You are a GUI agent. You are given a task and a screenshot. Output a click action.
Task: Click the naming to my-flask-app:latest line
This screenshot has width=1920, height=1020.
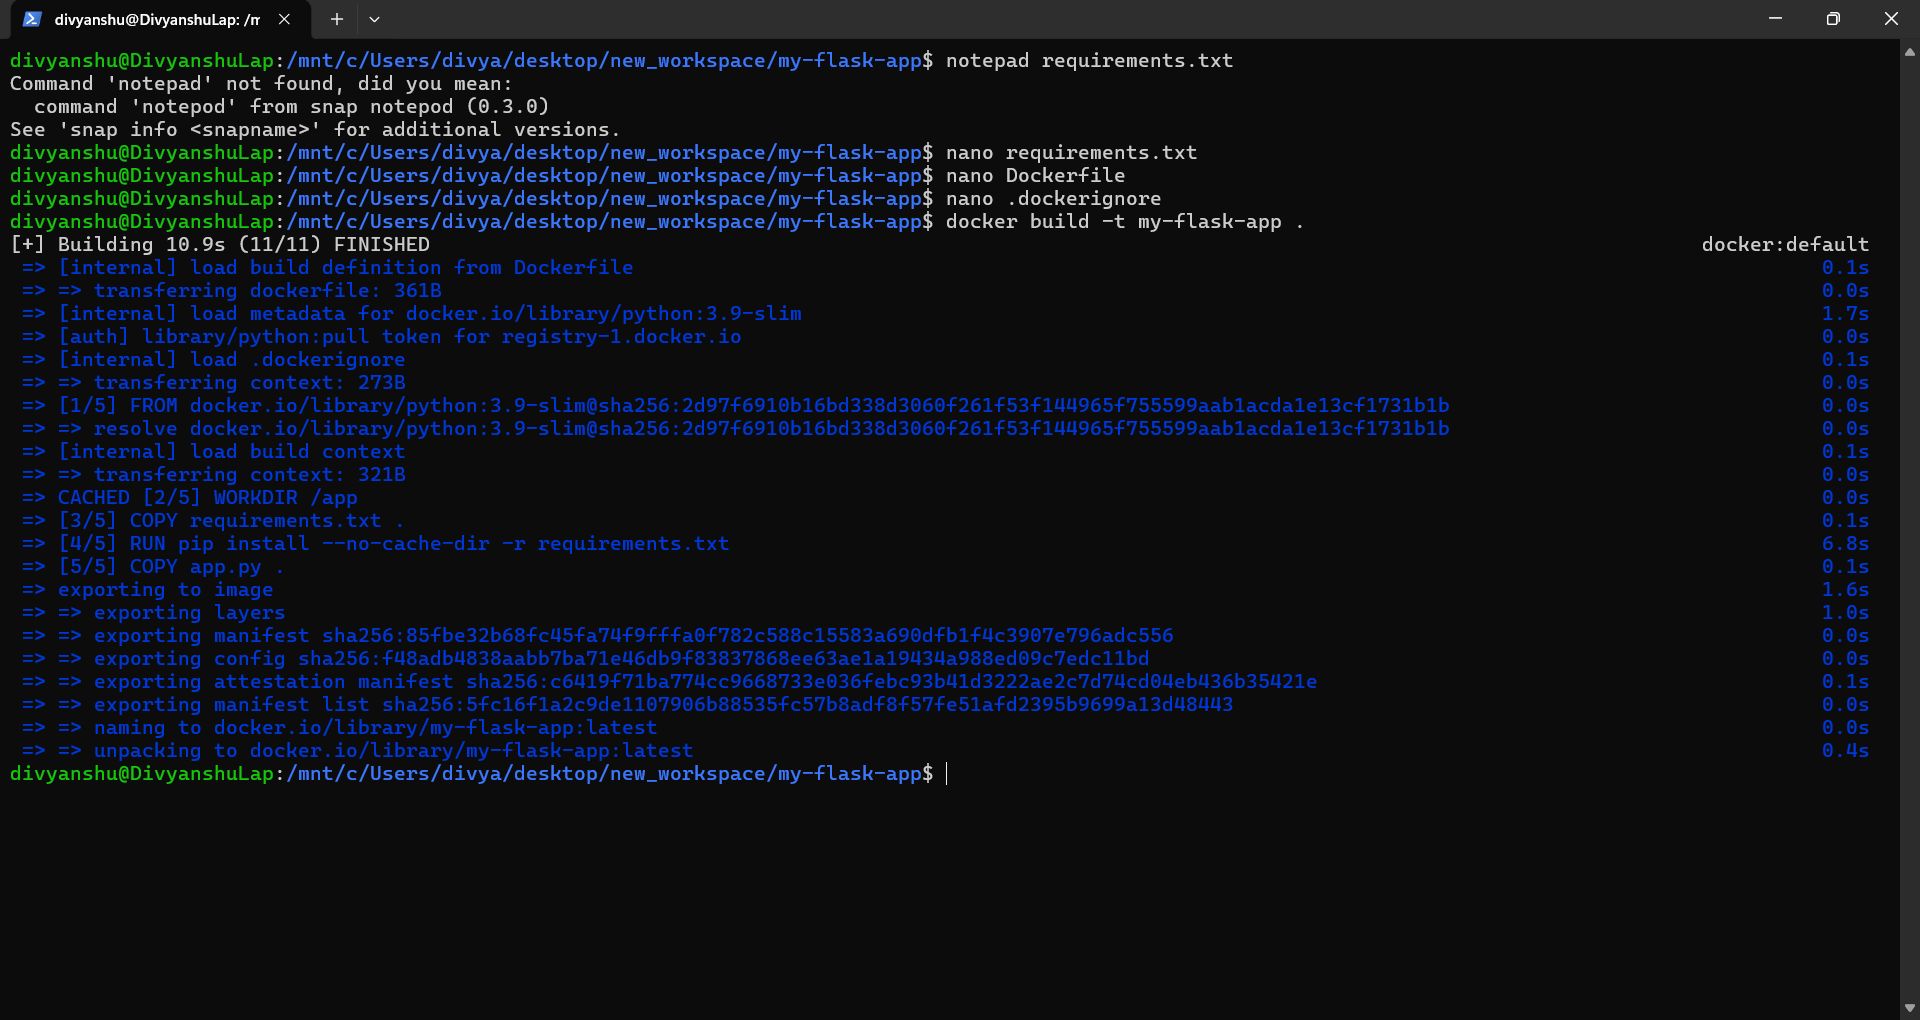tap(340, 727)
